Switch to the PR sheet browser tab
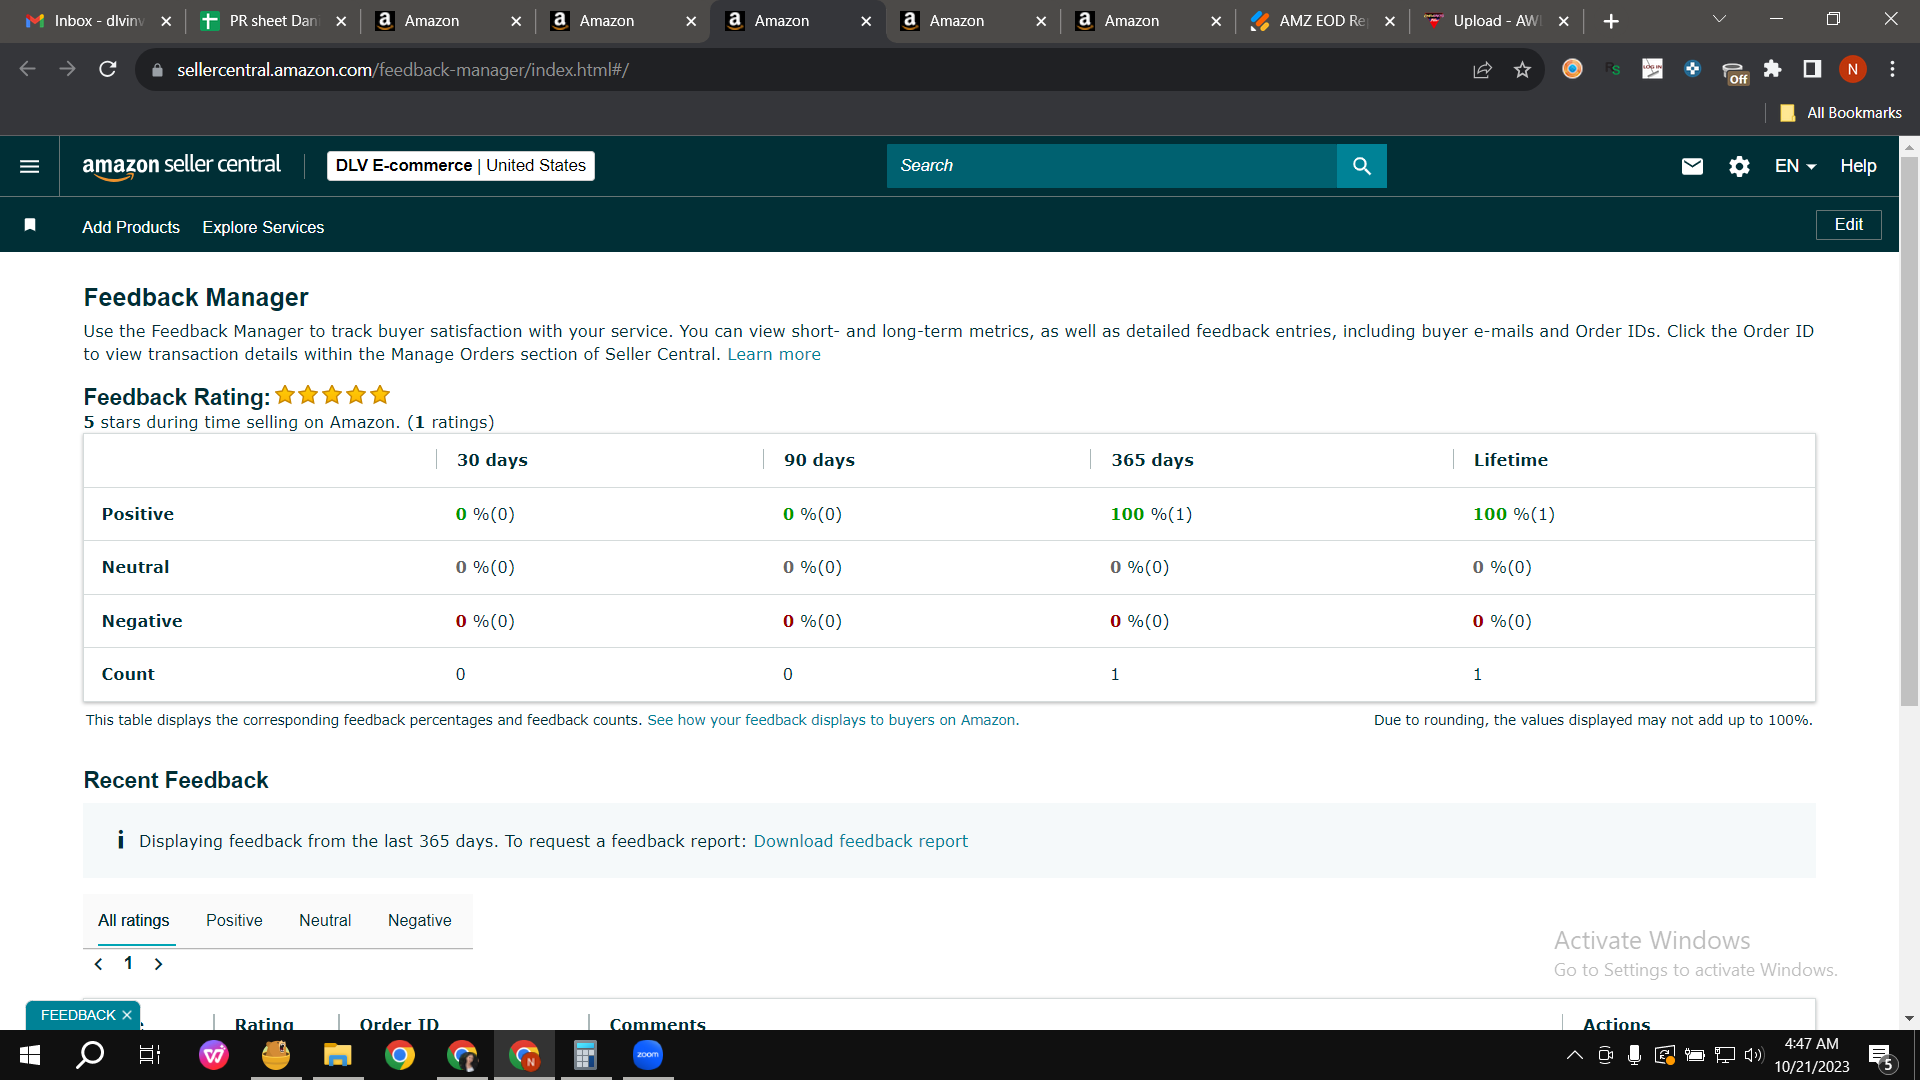Image resolution: width=1920 pixels, height=1080 pixels. (272, 21)
